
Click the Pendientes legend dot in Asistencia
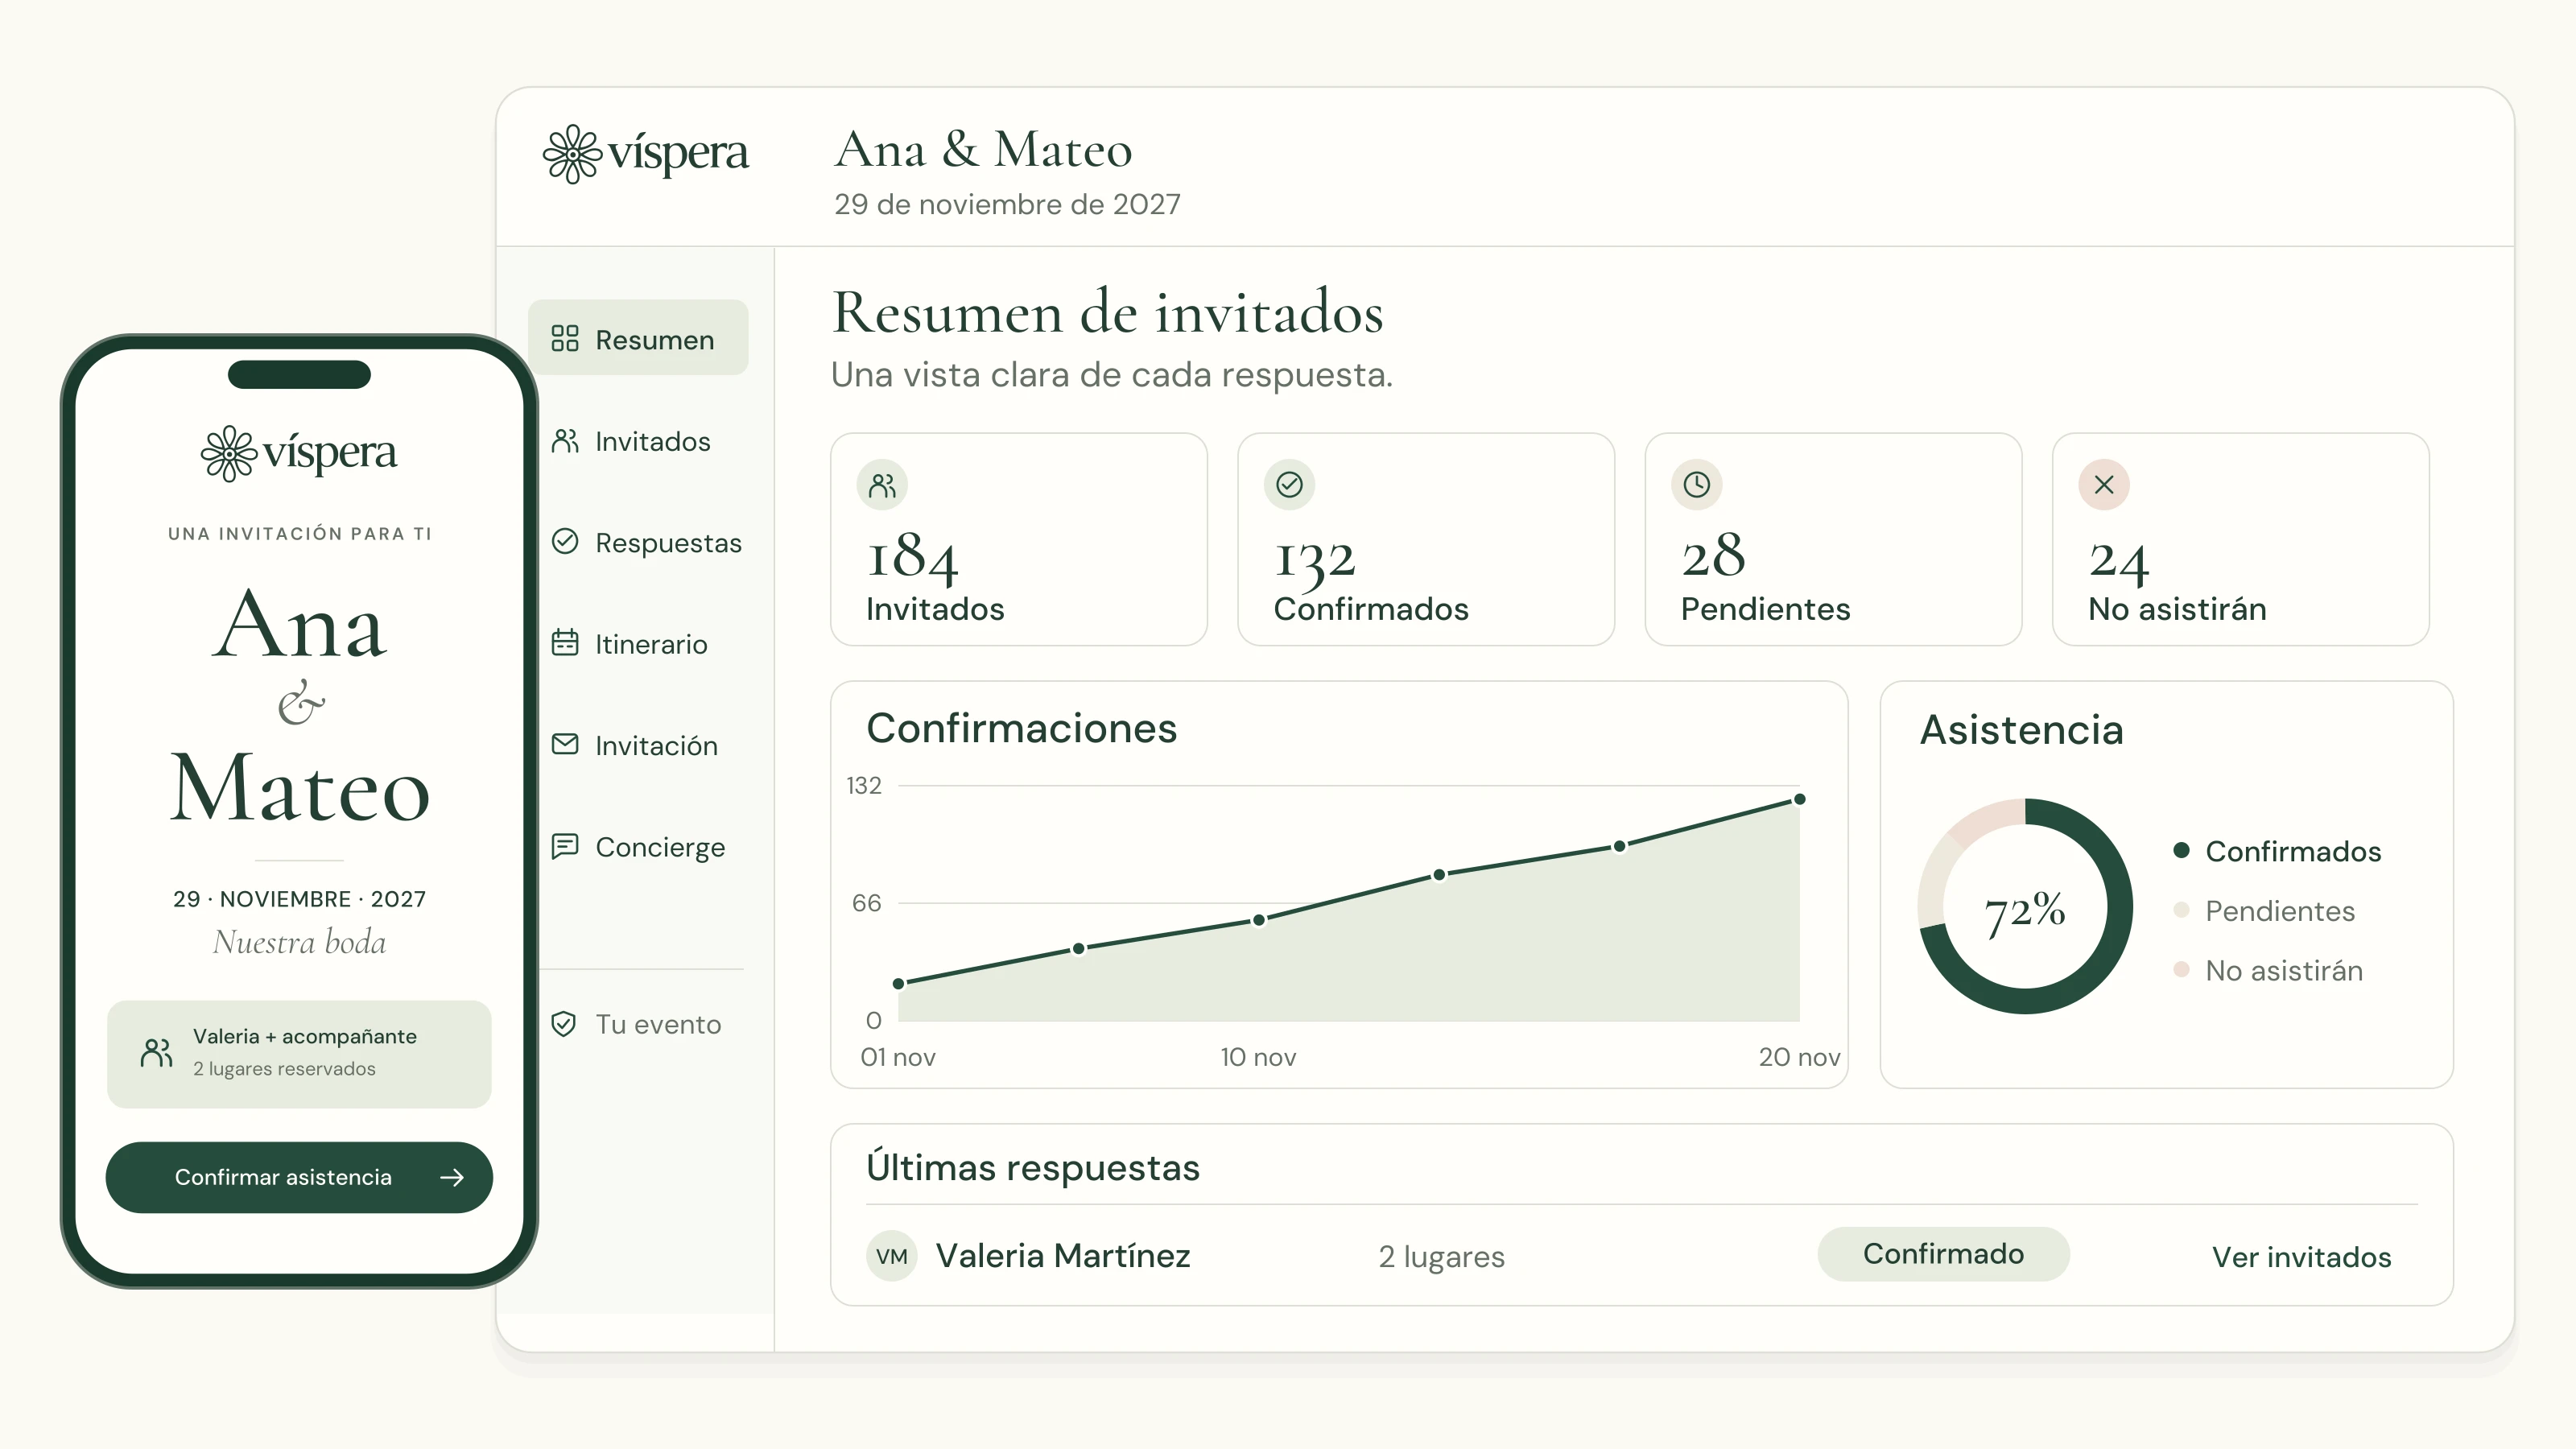(x=2182, y=910)
